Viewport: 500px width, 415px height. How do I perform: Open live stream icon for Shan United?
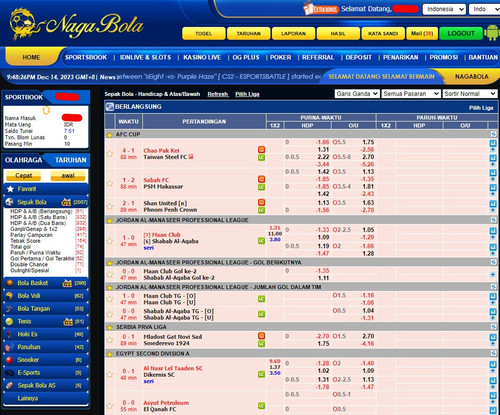click(x=261, y=202)
